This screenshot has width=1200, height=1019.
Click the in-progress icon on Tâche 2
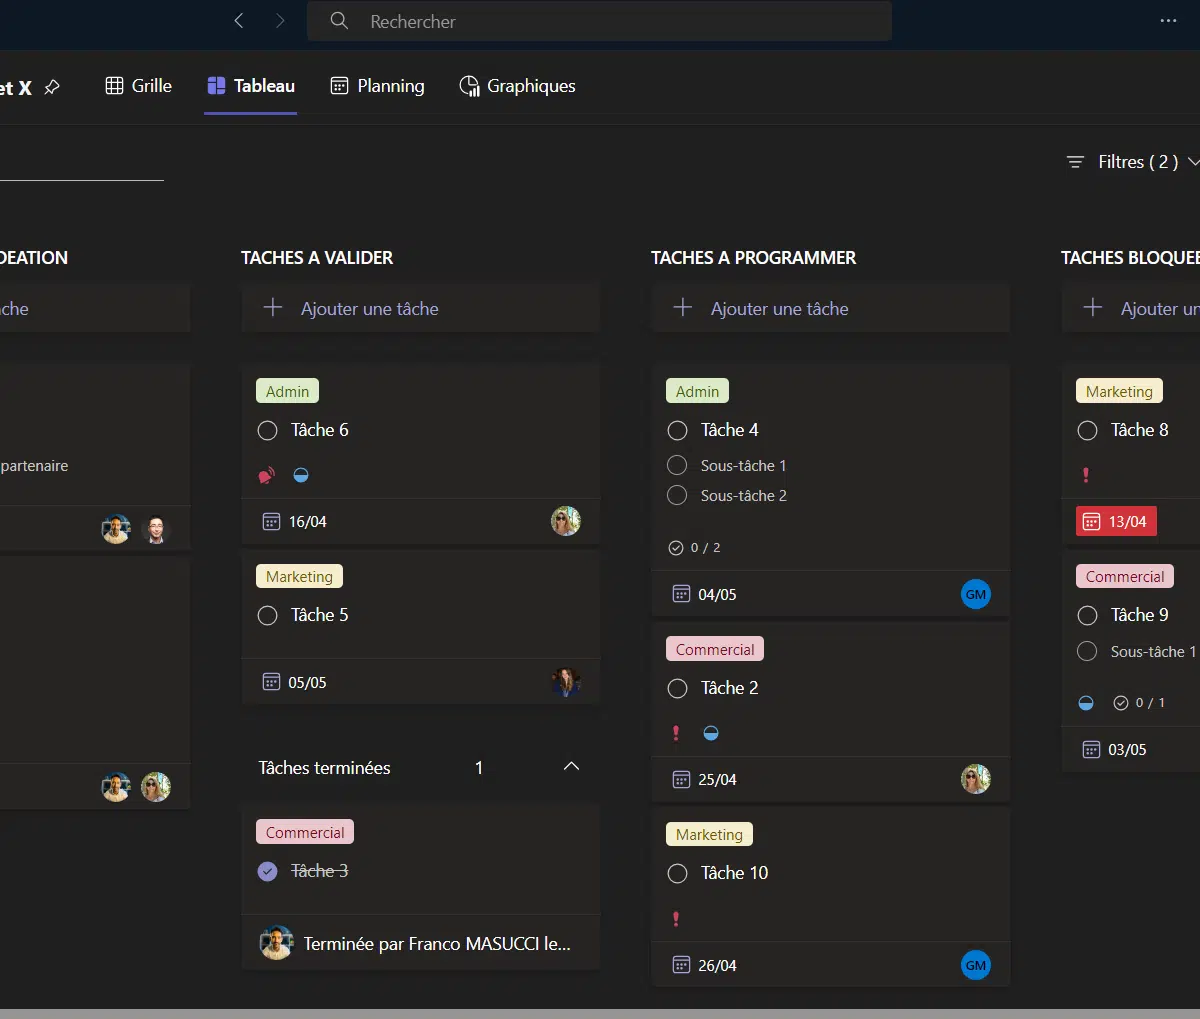pyautogui.click(x=711, y=733)
